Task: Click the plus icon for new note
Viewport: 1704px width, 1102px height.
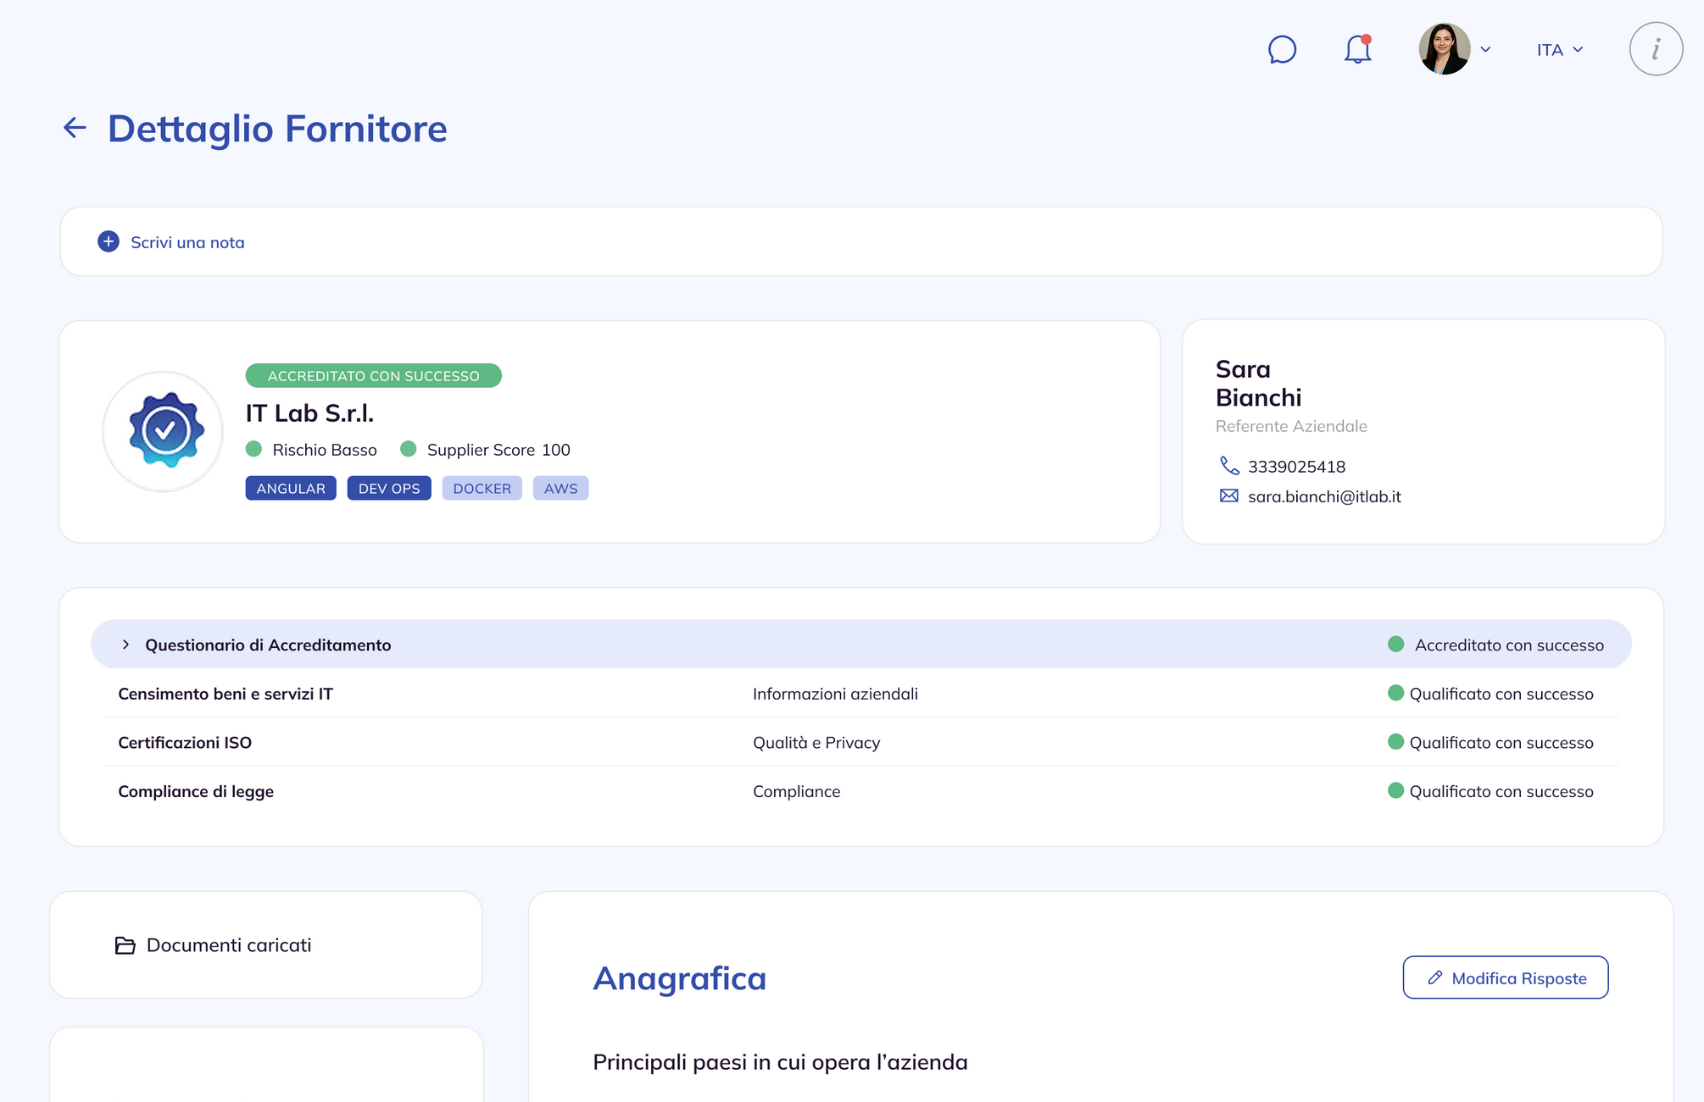Action: point(108,242)
